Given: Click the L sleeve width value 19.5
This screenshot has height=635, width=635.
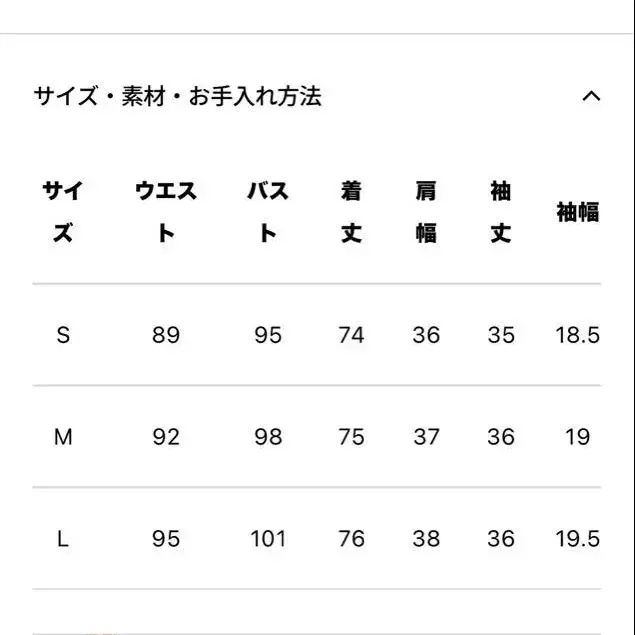Looking at the screenshot, I should tap(577, 539).
